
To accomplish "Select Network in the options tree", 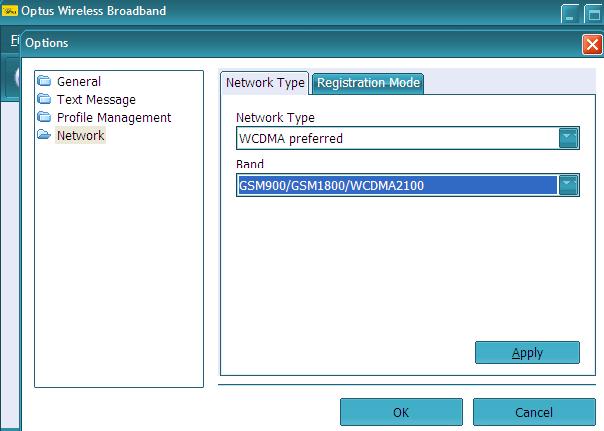I will coord(81,136).
